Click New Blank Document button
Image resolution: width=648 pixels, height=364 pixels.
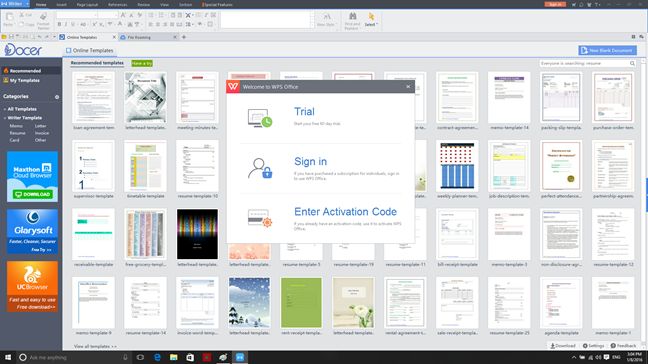coord(608,50)
